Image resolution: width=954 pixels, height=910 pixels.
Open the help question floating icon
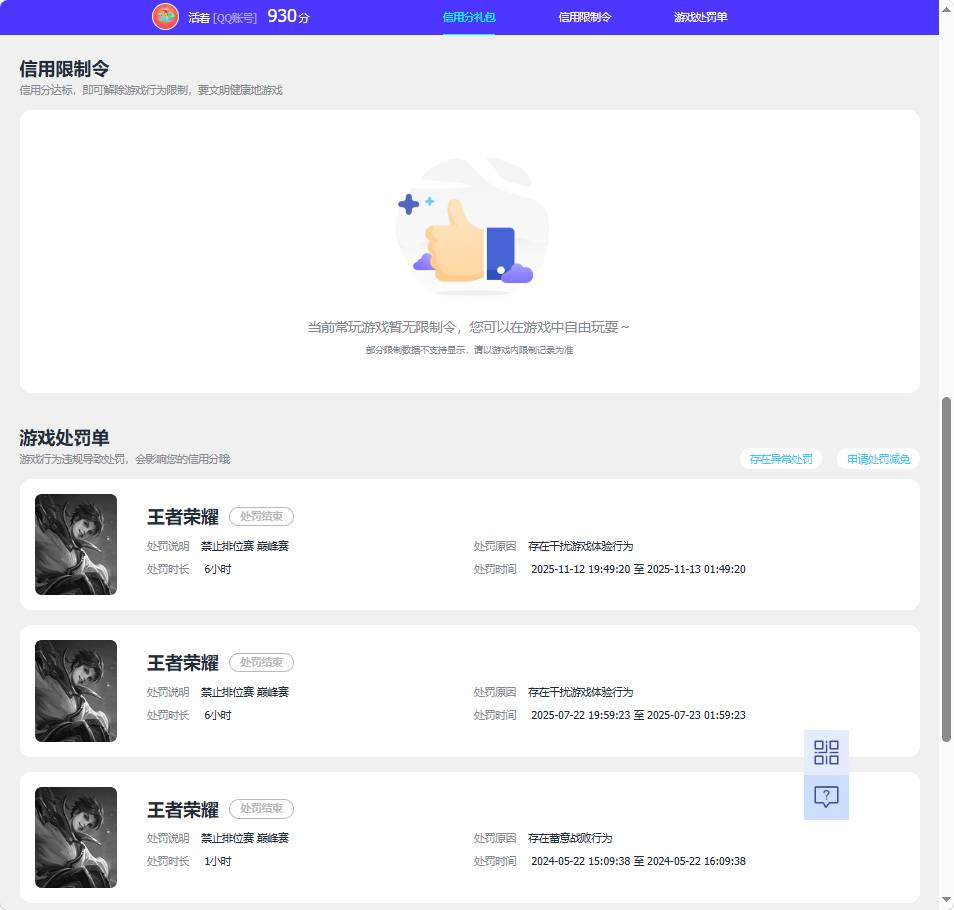(x=826, y=797)
